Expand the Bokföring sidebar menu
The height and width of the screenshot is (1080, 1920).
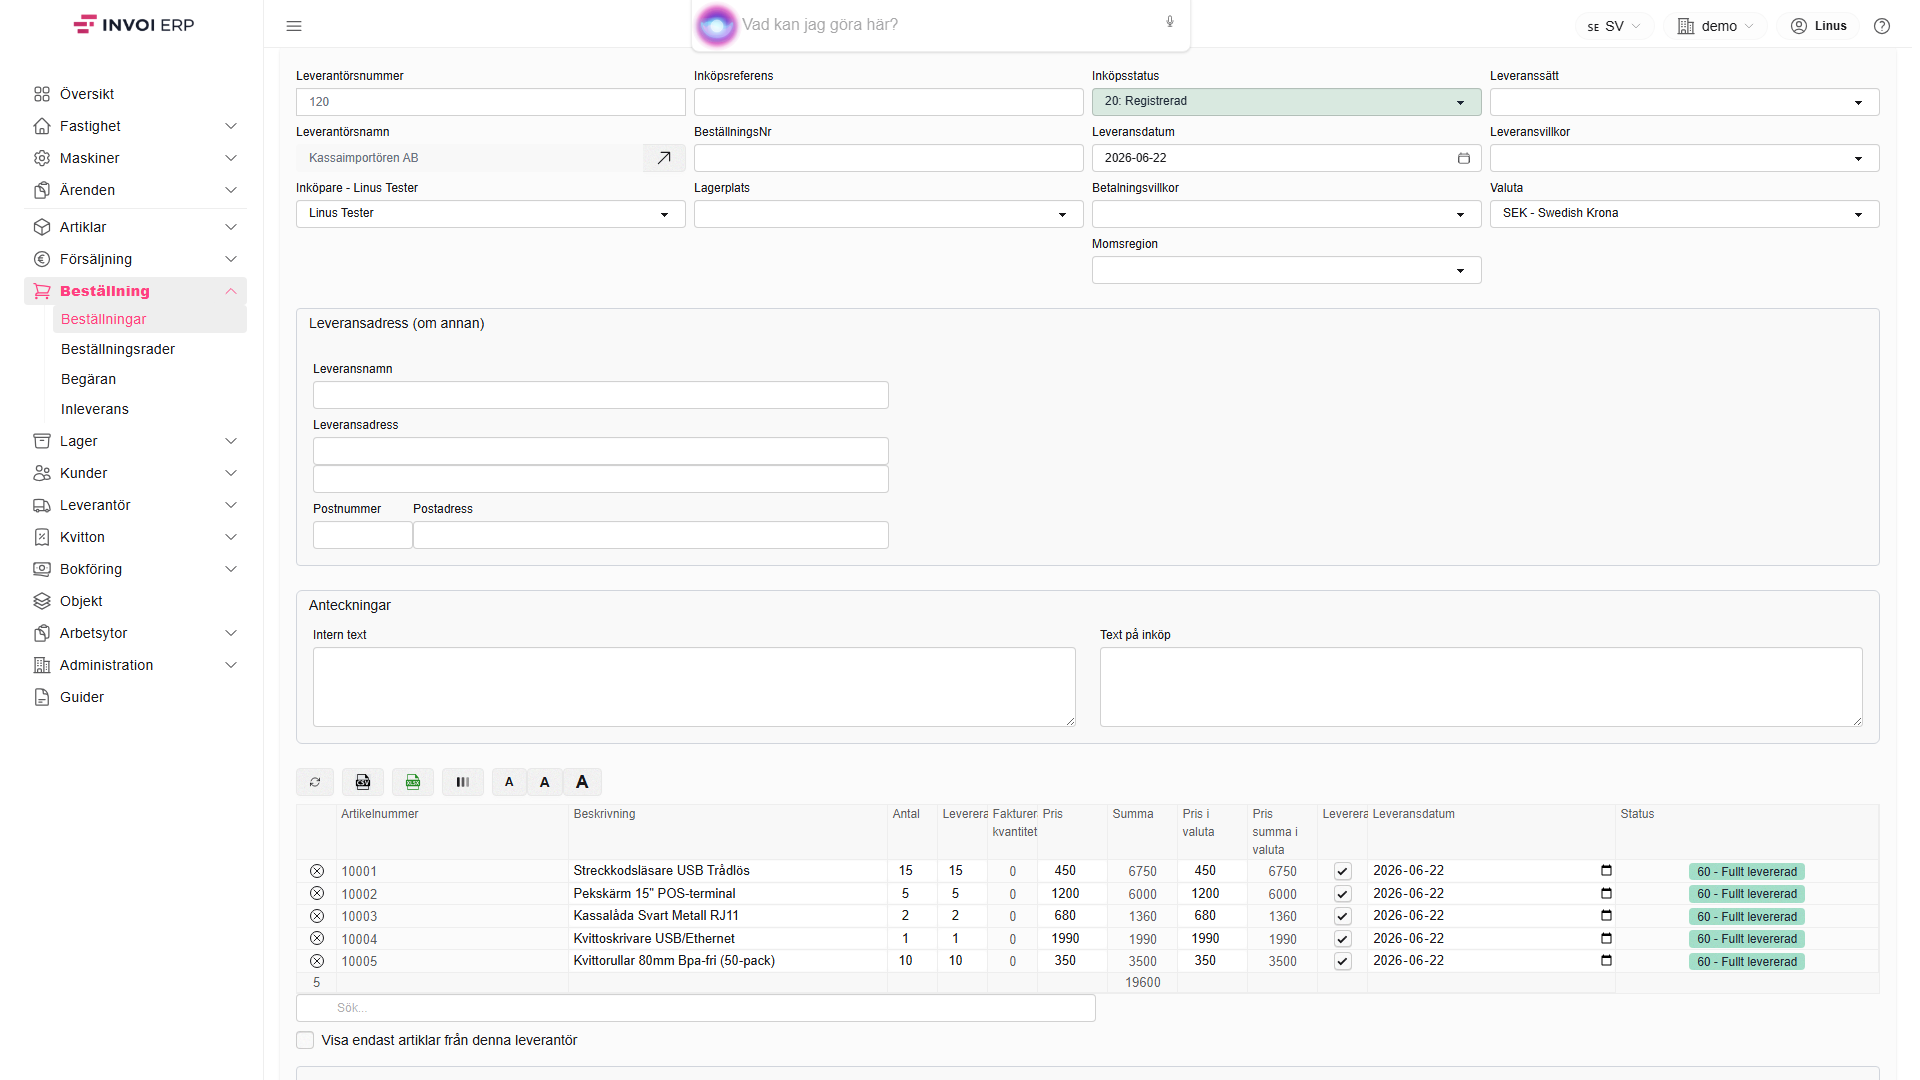[x=135, y=569]
